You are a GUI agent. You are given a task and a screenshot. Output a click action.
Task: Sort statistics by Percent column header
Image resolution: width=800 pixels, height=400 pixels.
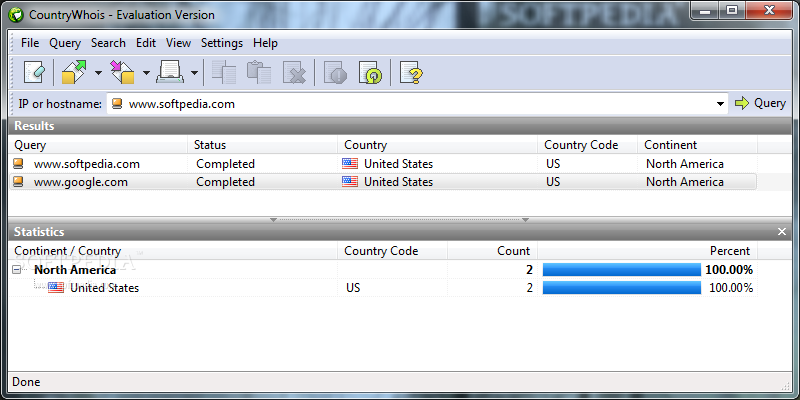[x=647, y=251]
